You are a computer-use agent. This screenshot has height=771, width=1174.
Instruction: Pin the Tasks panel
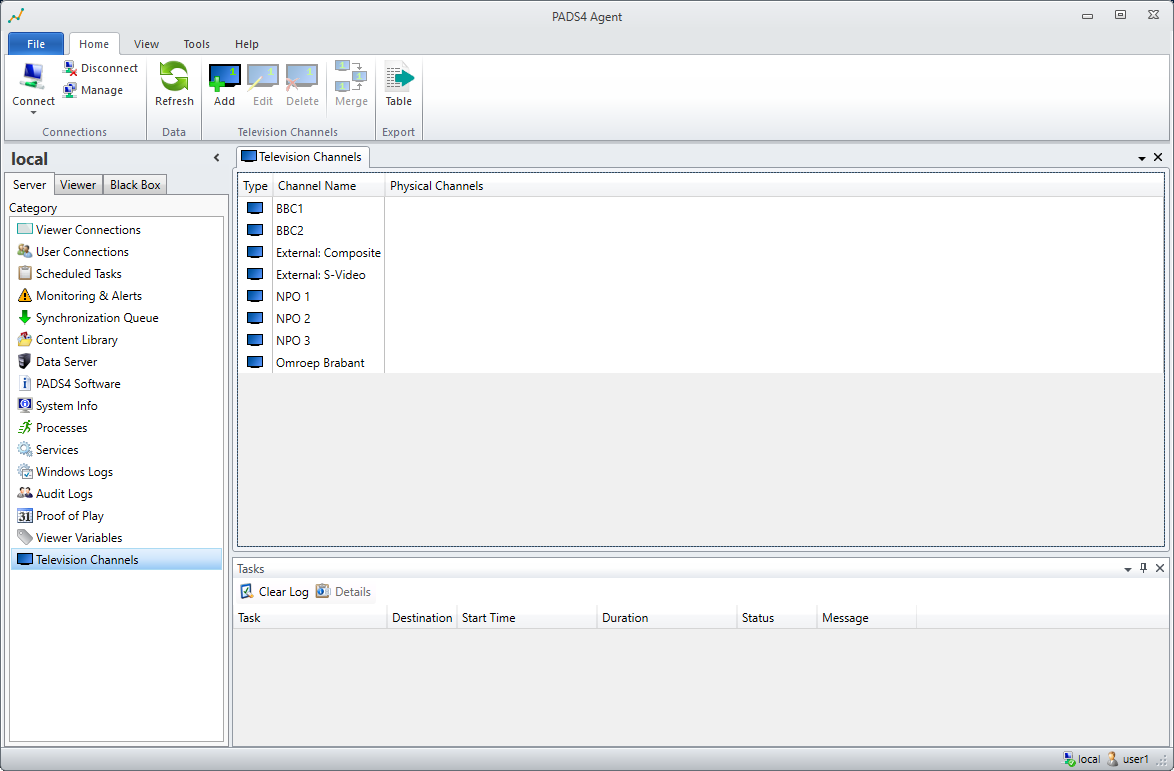point(1144,568)
